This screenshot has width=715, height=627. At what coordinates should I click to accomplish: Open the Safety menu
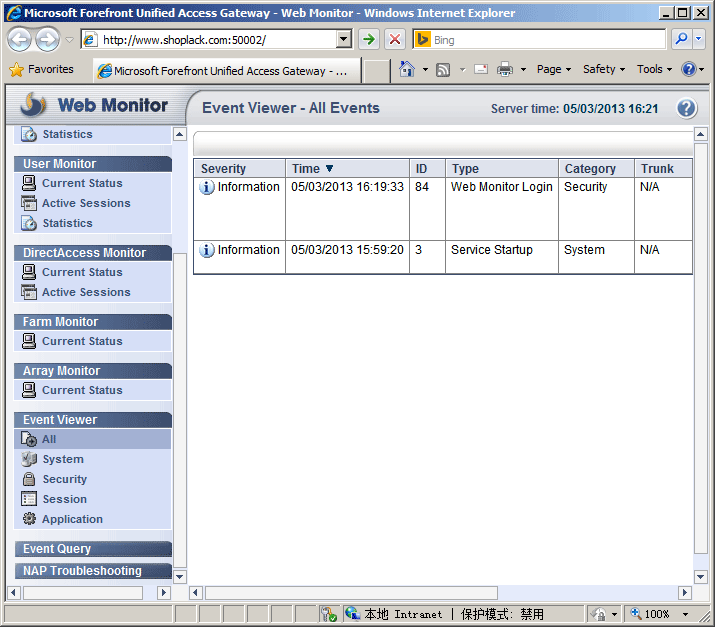coord(604,69)
